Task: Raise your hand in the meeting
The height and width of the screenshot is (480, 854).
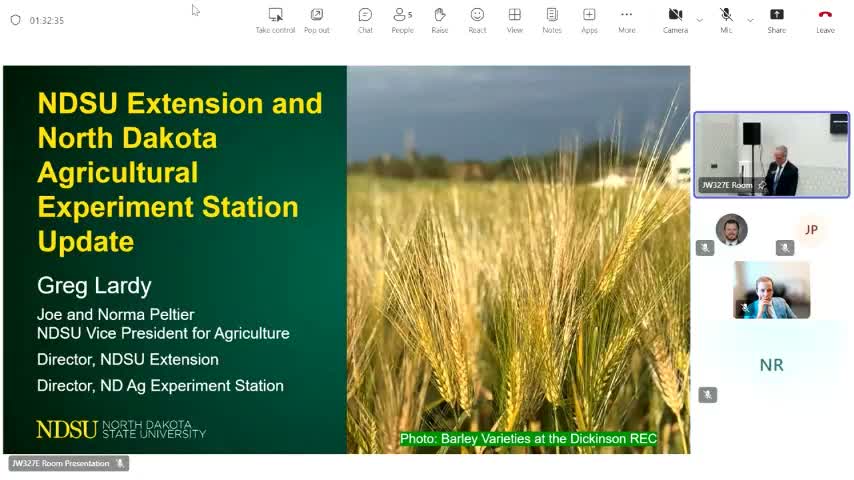Action: pos(439,19)
